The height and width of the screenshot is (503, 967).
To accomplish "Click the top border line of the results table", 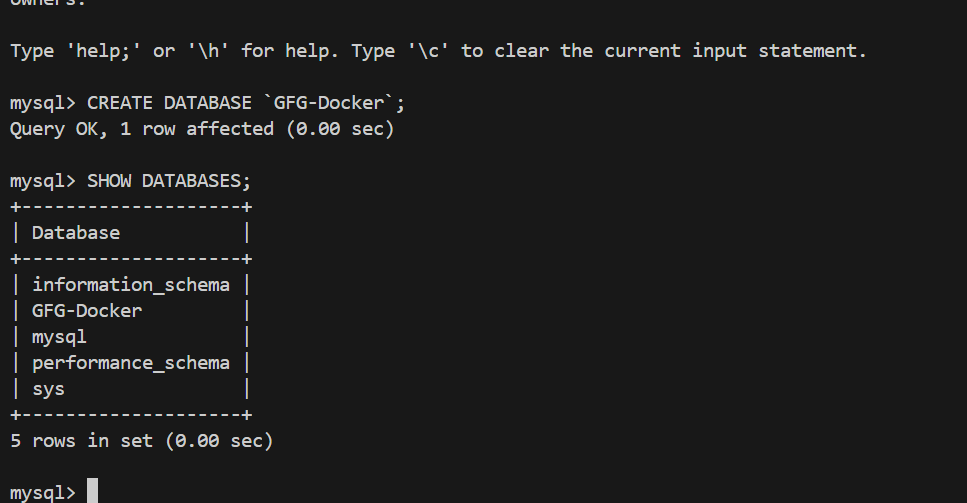I will coord(130,207).
